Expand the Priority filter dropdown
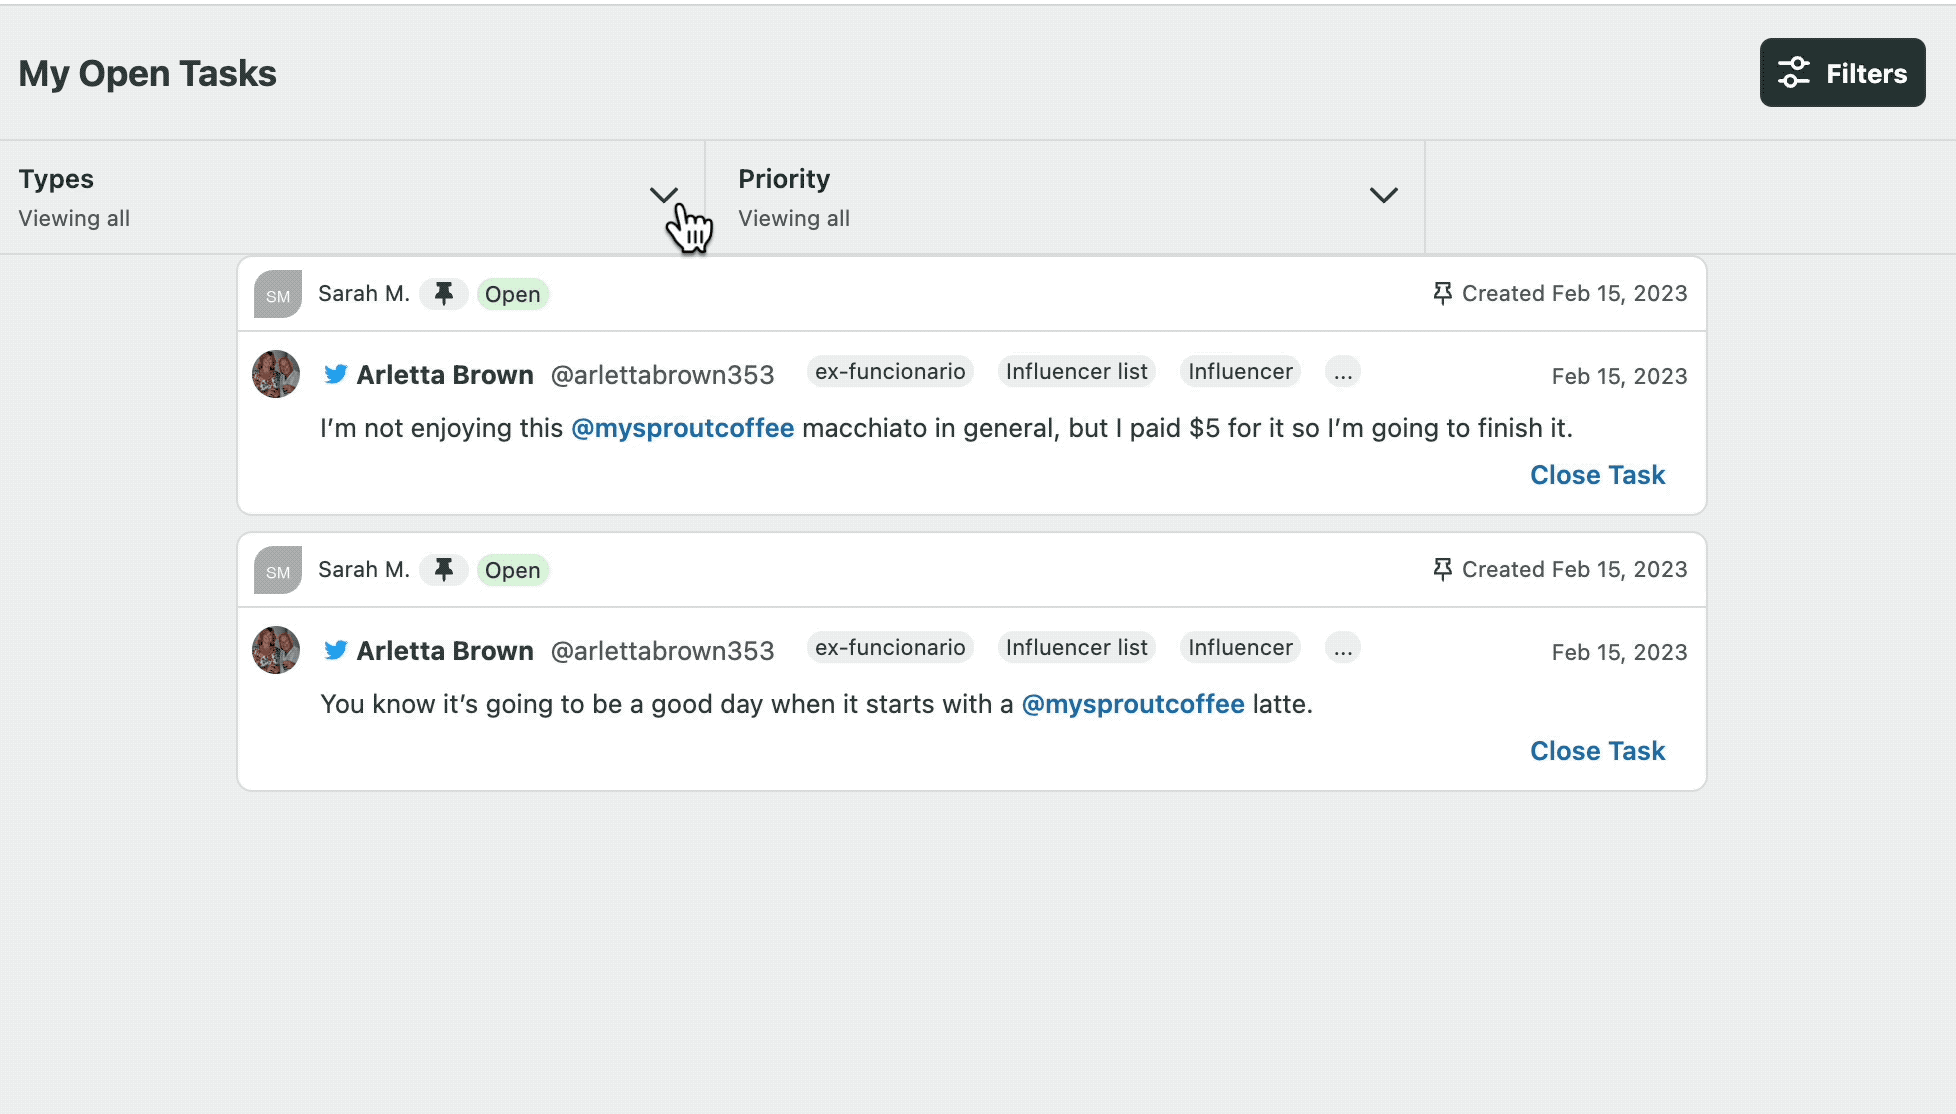Viewport: 1956px width, 1114px height. click(x=1383, y=196)
